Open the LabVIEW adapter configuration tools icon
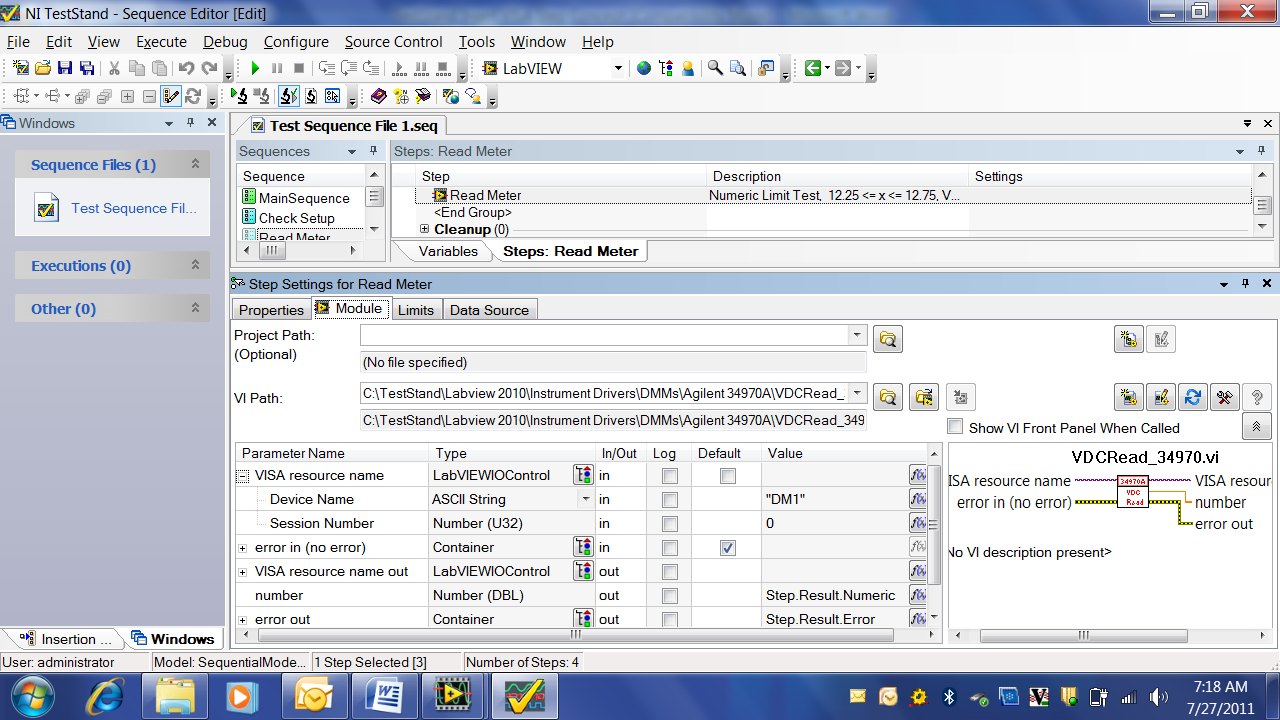 [x=1224, y=397]
